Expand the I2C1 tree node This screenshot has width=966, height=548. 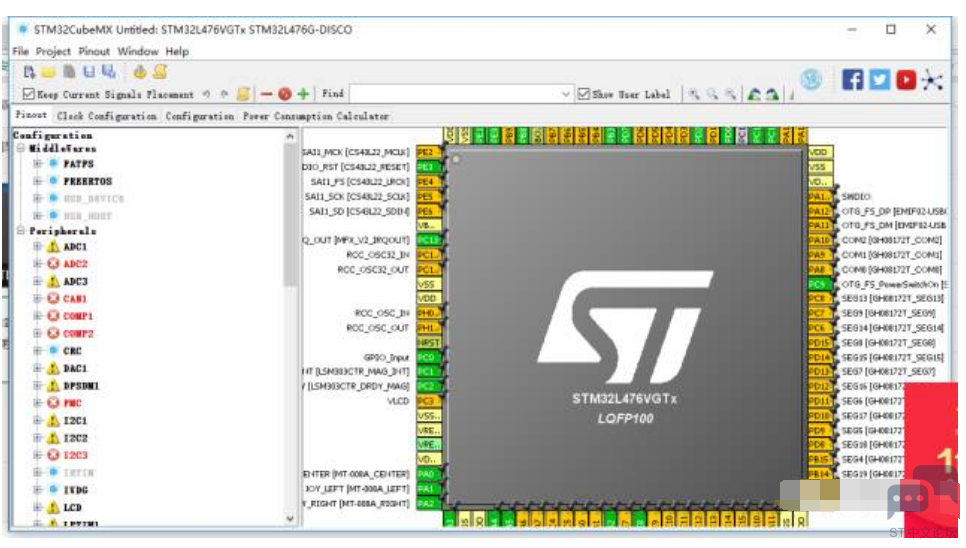pyautogui.click(x=38, y=421)
